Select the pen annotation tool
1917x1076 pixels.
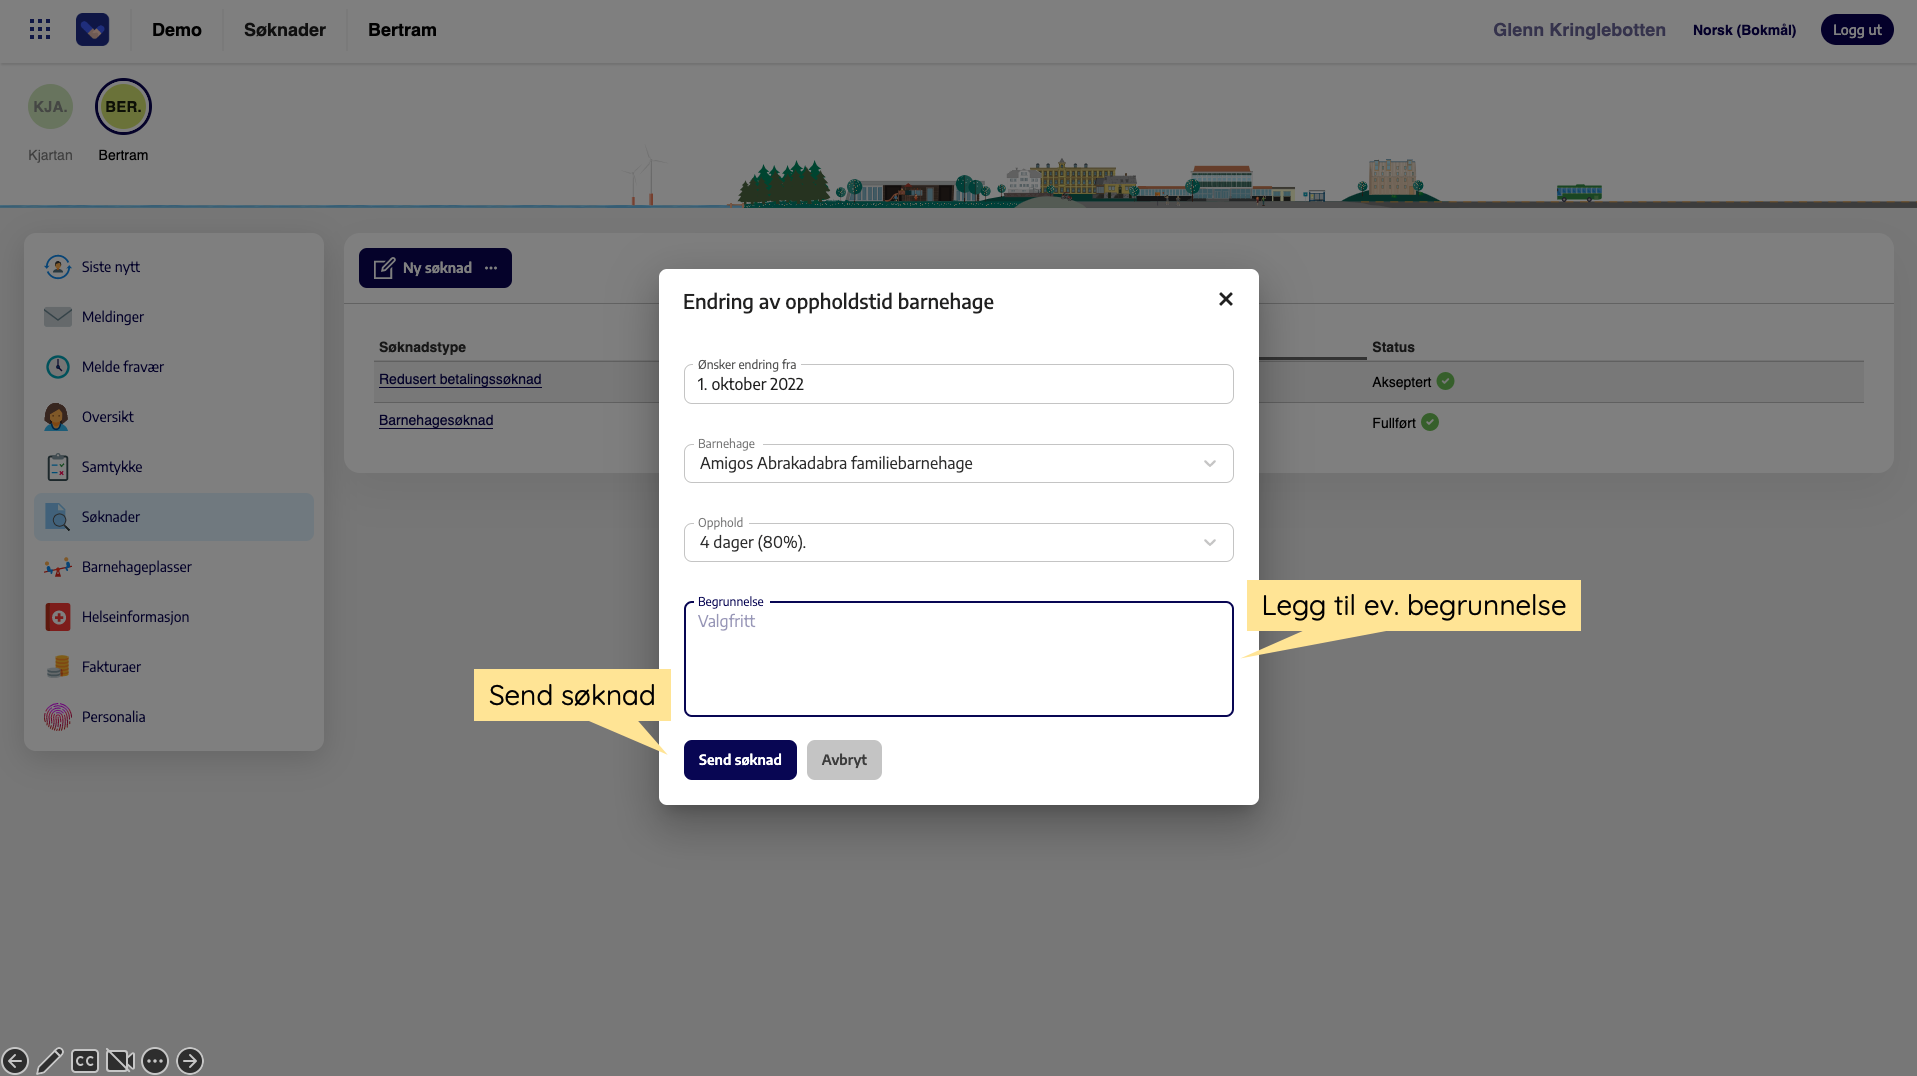(x=50, y=1060)
